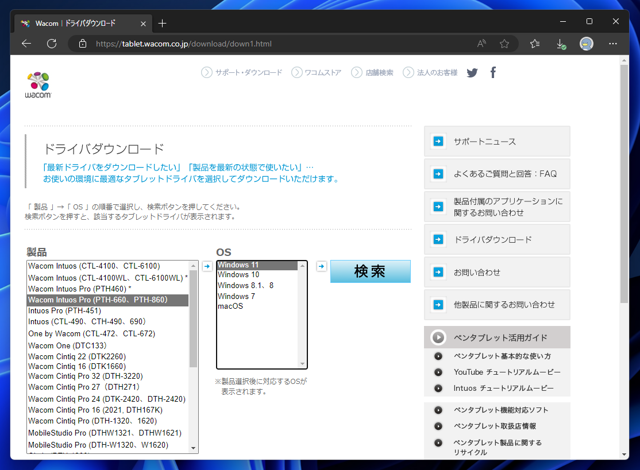Toggle Read aloud icon in address bar

pyautogui.click(x=482, y=44)
